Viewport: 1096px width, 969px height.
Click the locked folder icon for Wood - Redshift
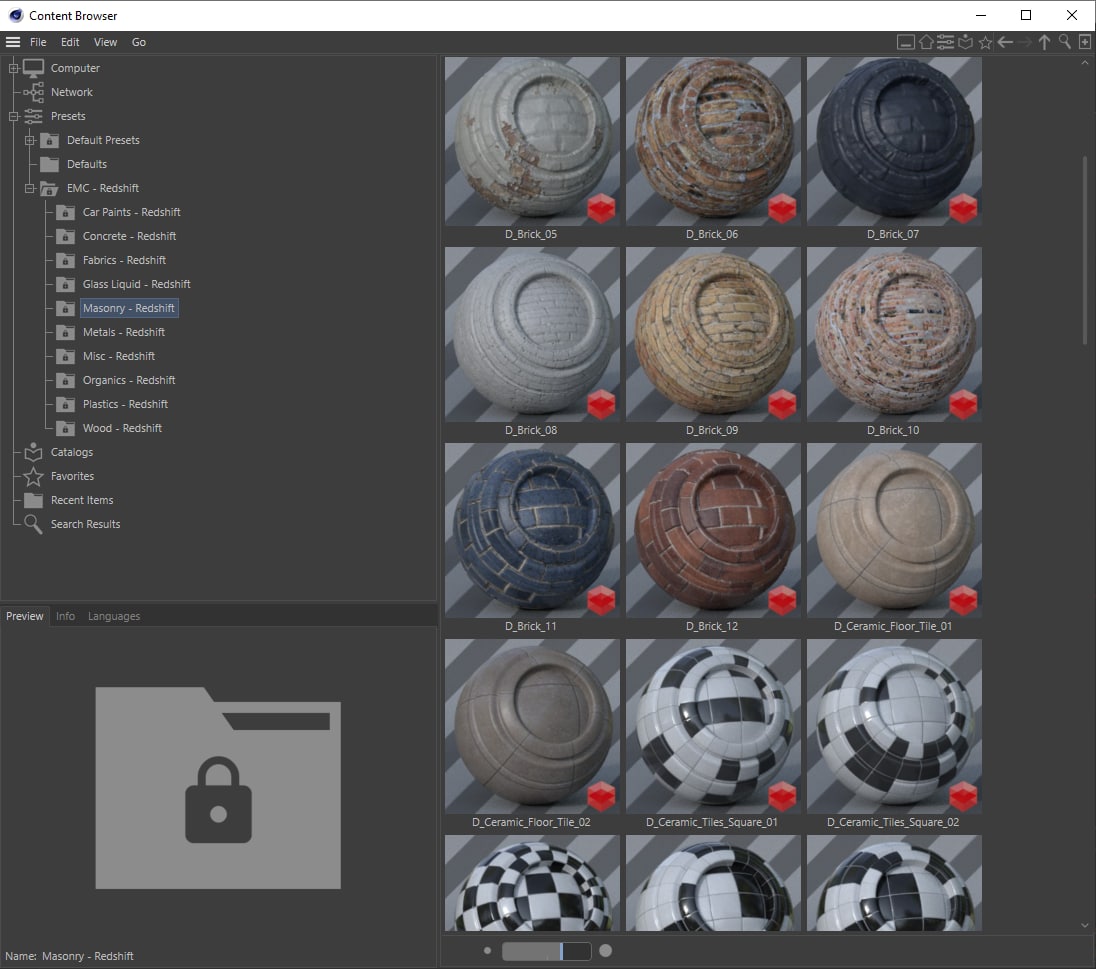[65, 428]
